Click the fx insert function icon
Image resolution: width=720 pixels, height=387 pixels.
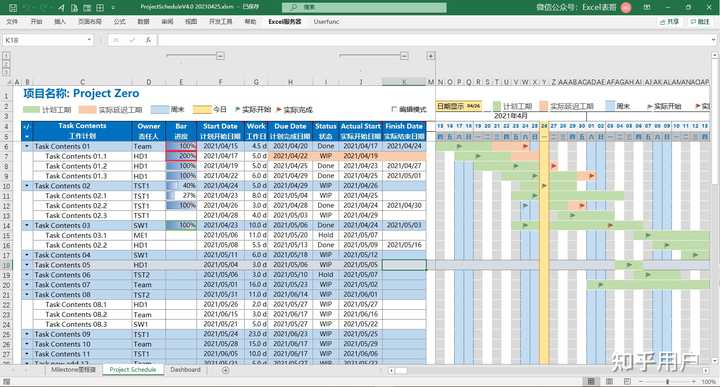click(x=148, y=40)
